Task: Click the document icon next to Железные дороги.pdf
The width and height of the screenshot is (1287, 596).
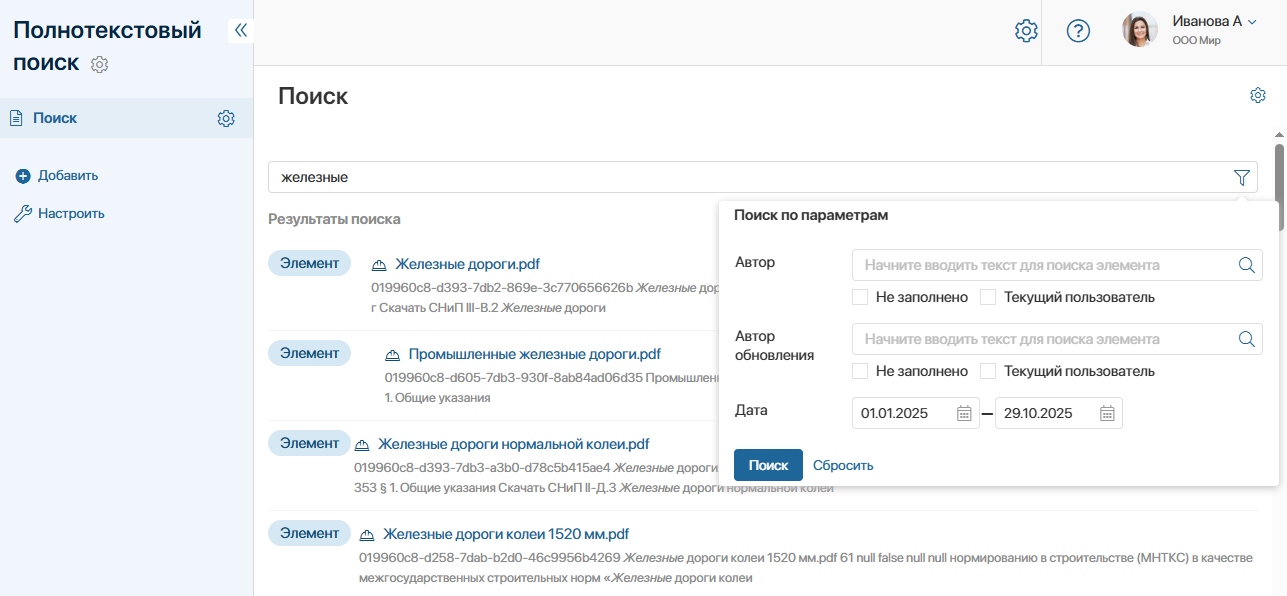Action: pos(378,263)
